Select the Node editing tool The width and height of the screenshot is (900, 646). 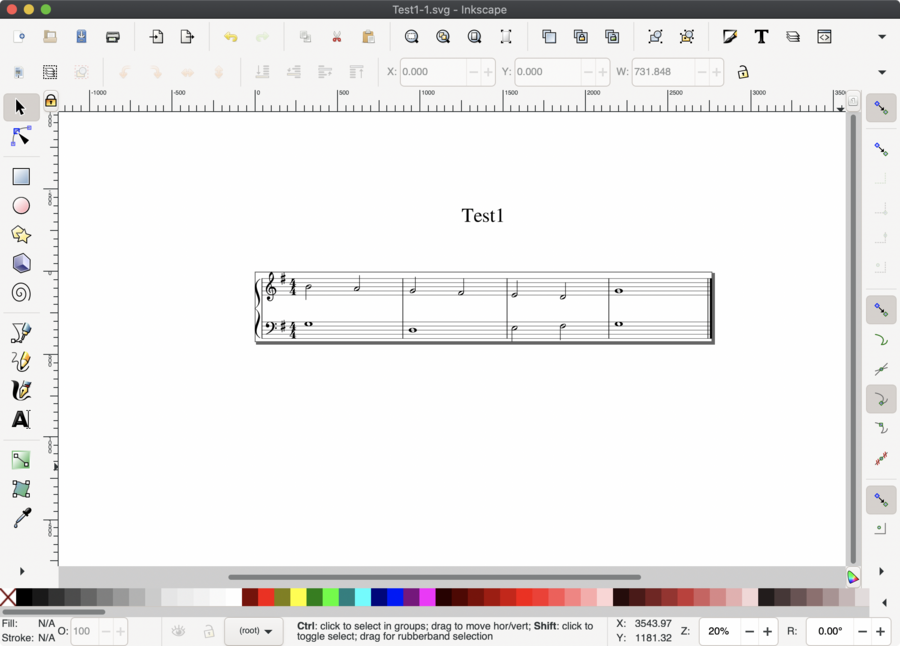pyautogui.click(x=21, y=137)
